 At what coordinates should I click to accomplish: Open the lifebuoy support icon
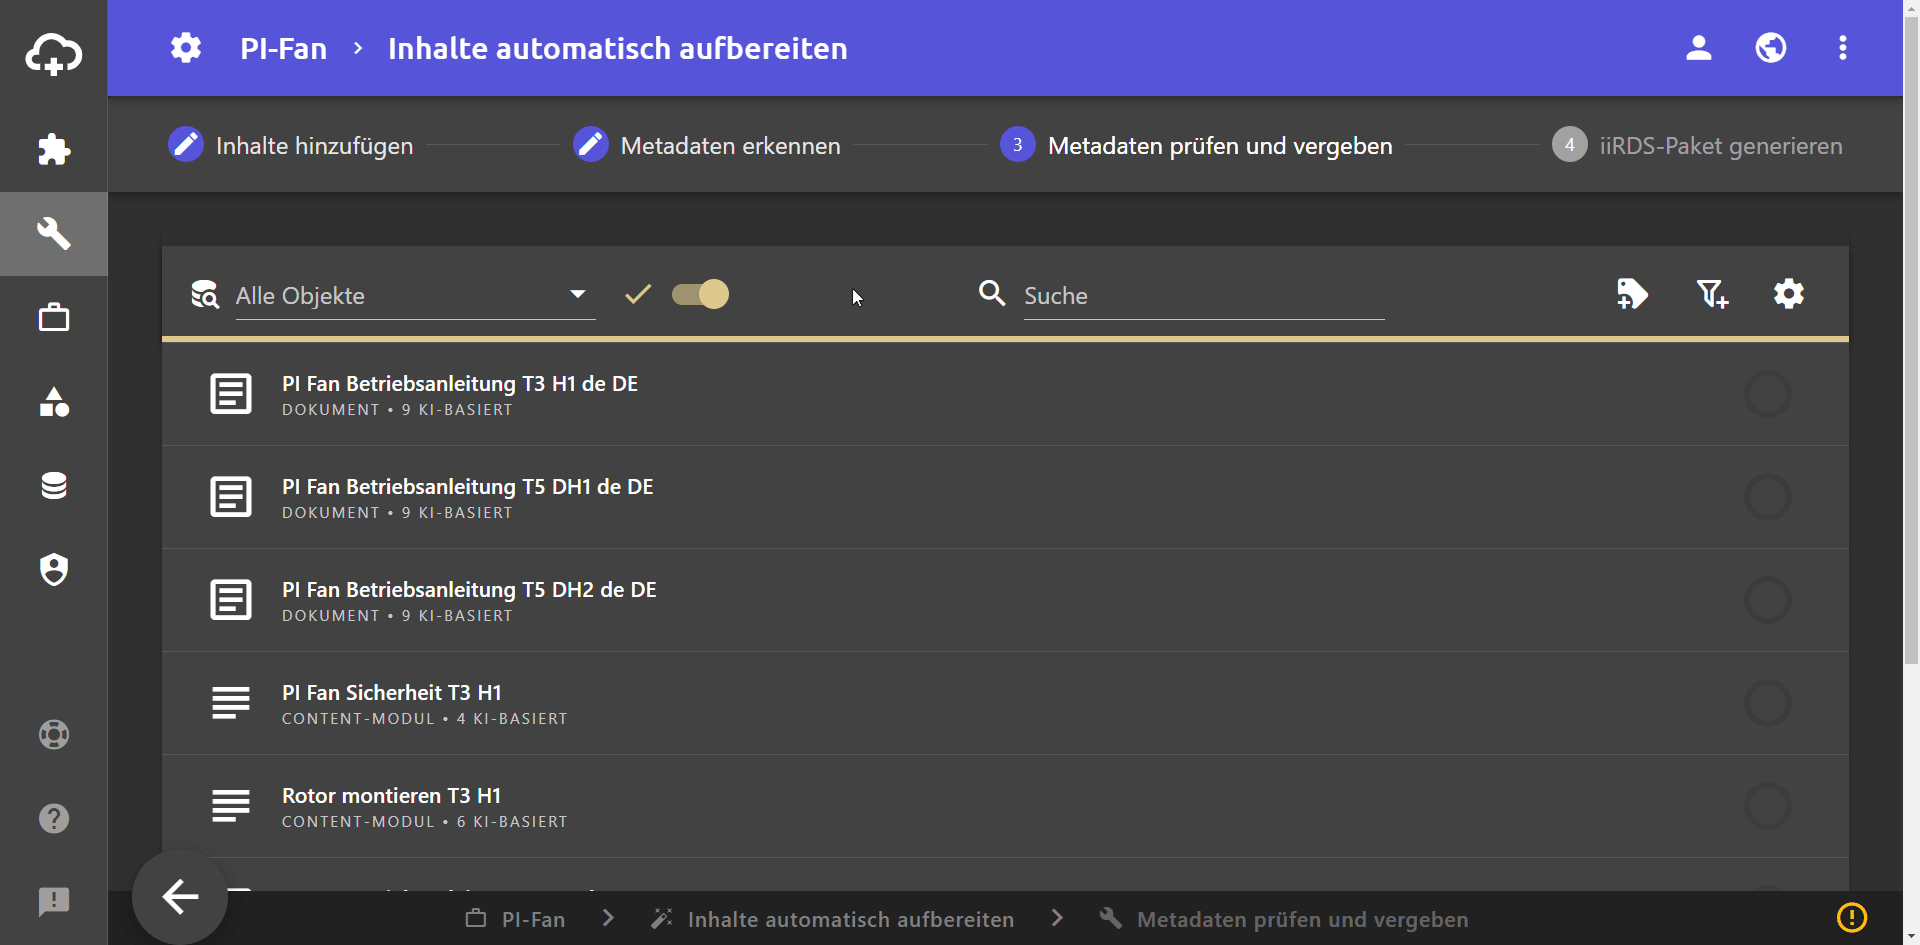[54, 735]
